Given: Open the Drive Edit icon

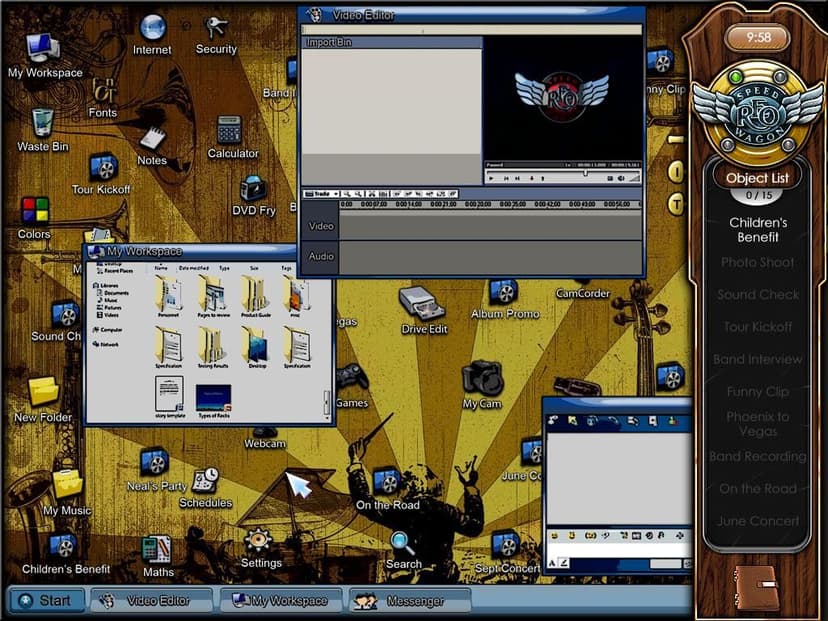Looking at the screenshot, I should tap(422, 303).
